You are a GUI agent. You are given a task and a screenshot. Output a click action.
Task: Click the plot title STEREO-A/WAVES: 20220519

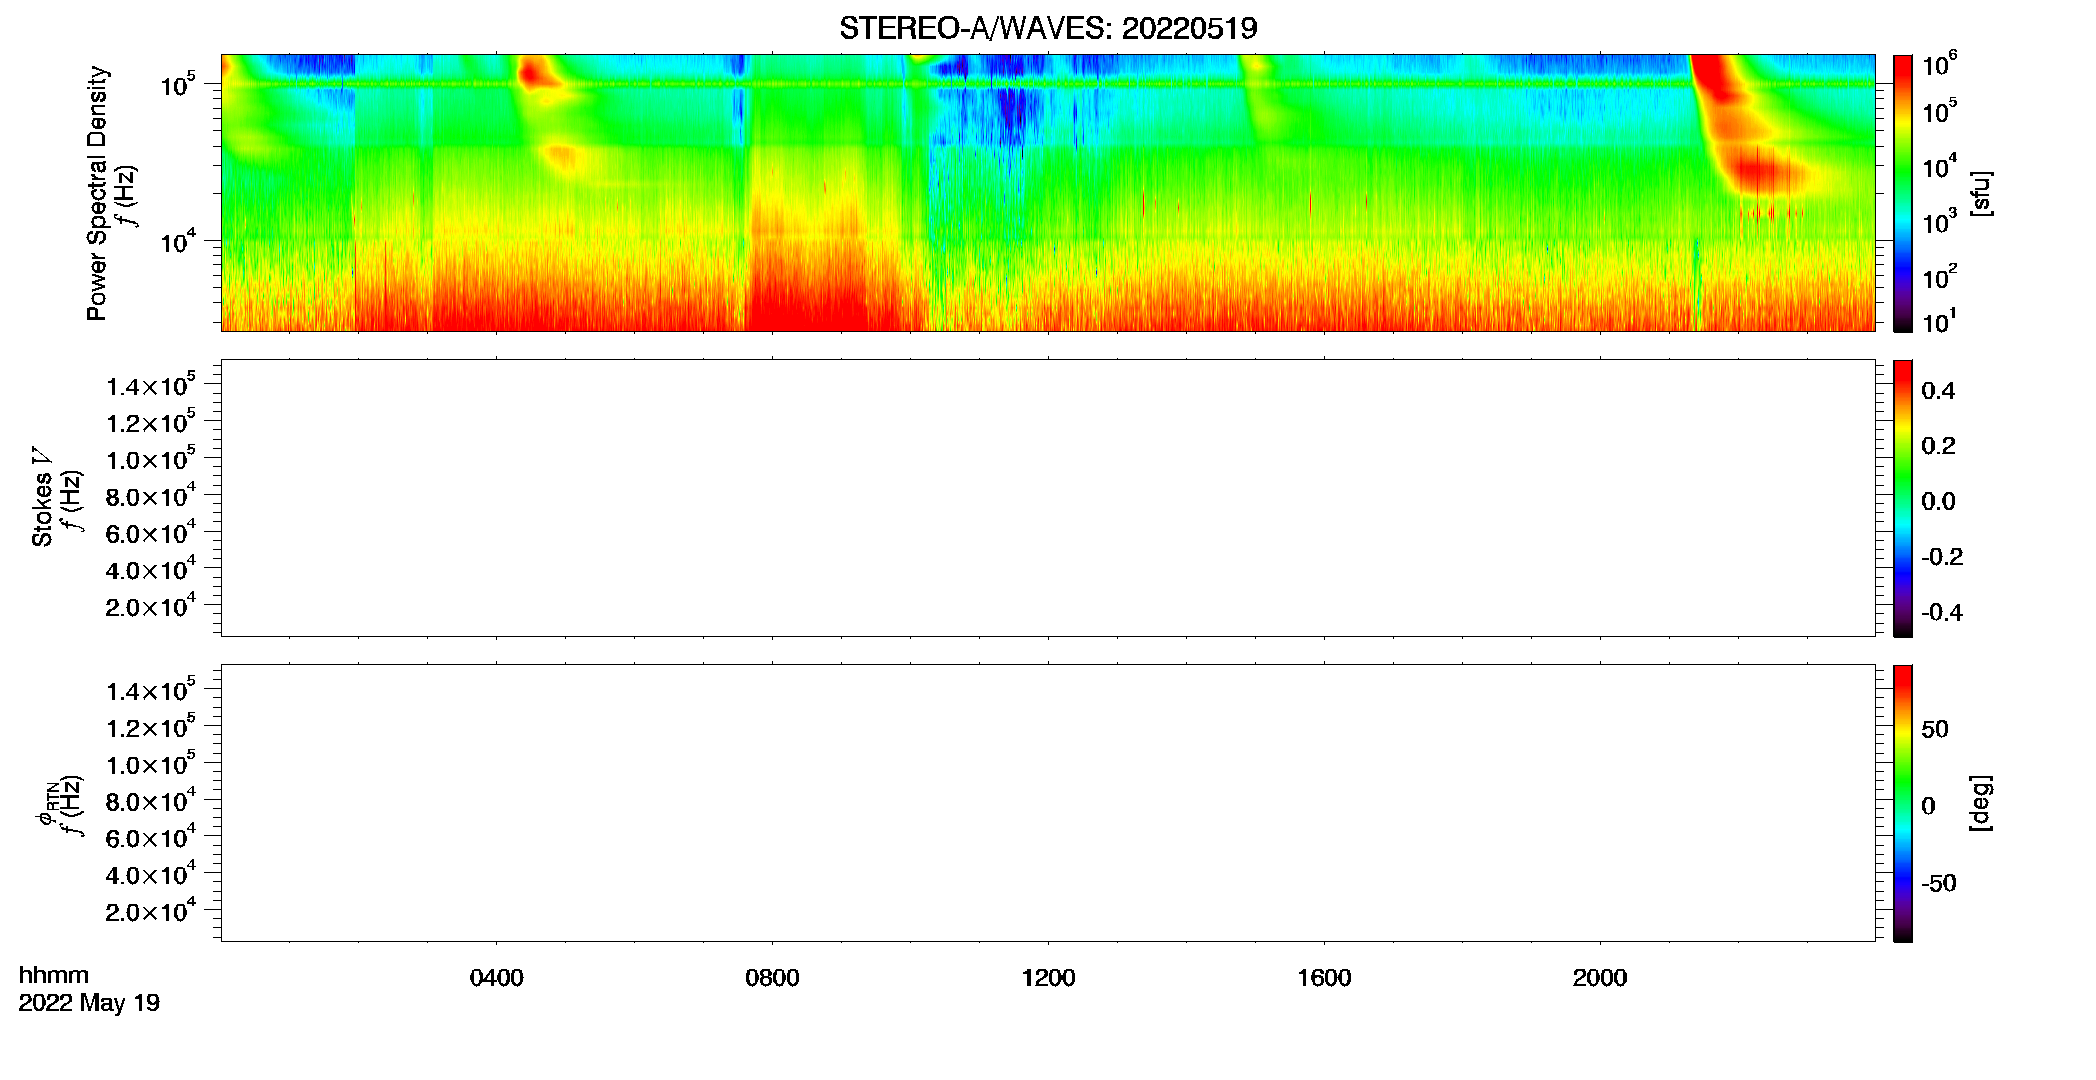(x=1048, y=28)
